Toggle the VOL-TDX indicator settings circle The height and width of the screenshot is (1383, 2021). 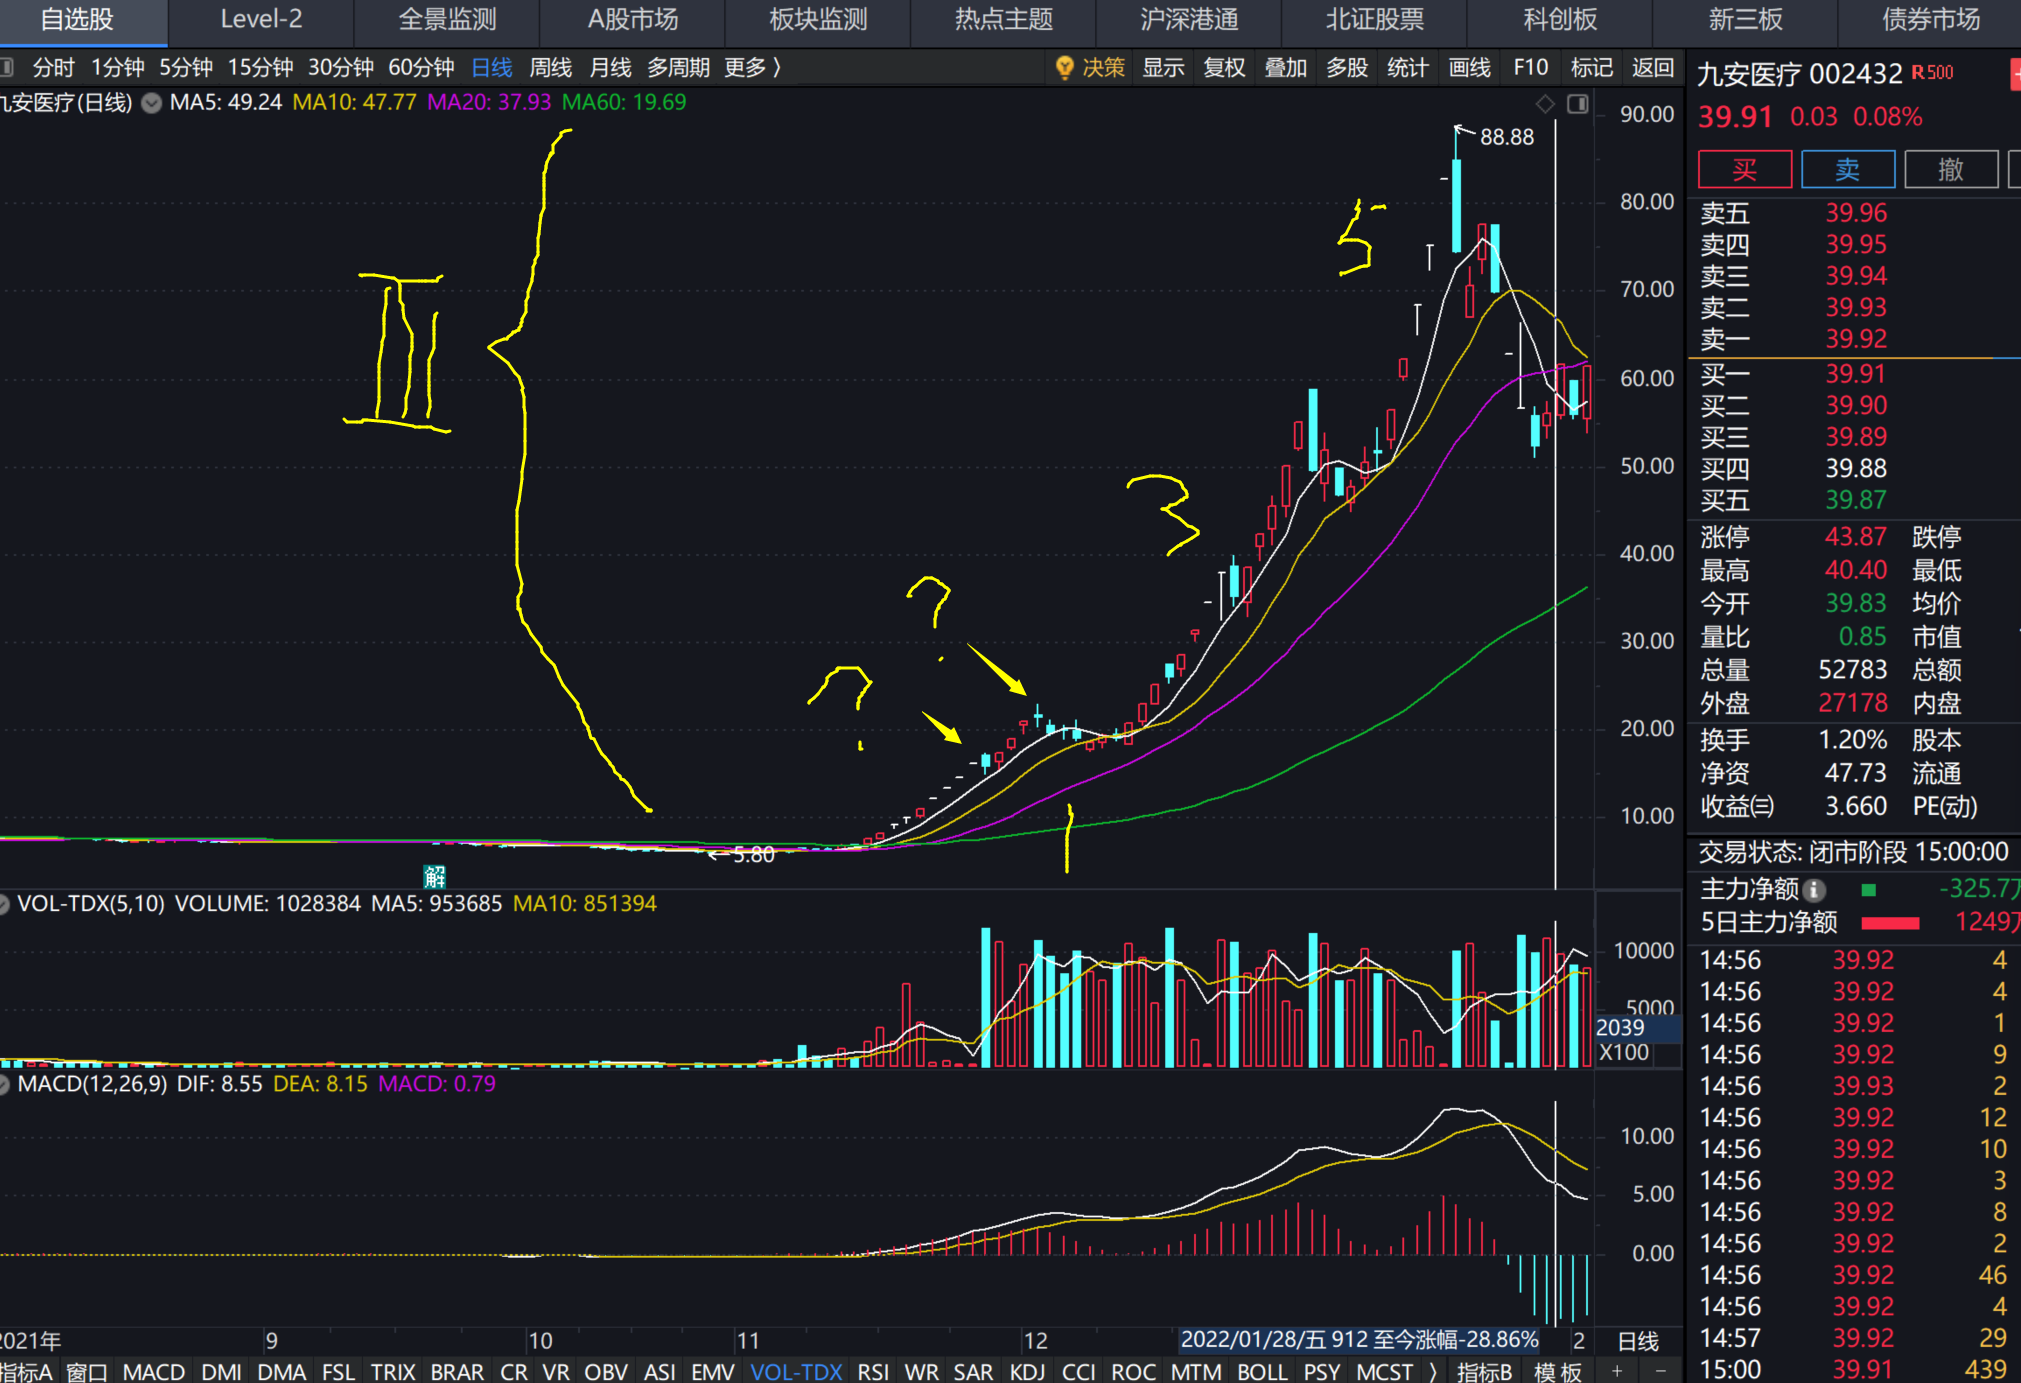[4, 904]
